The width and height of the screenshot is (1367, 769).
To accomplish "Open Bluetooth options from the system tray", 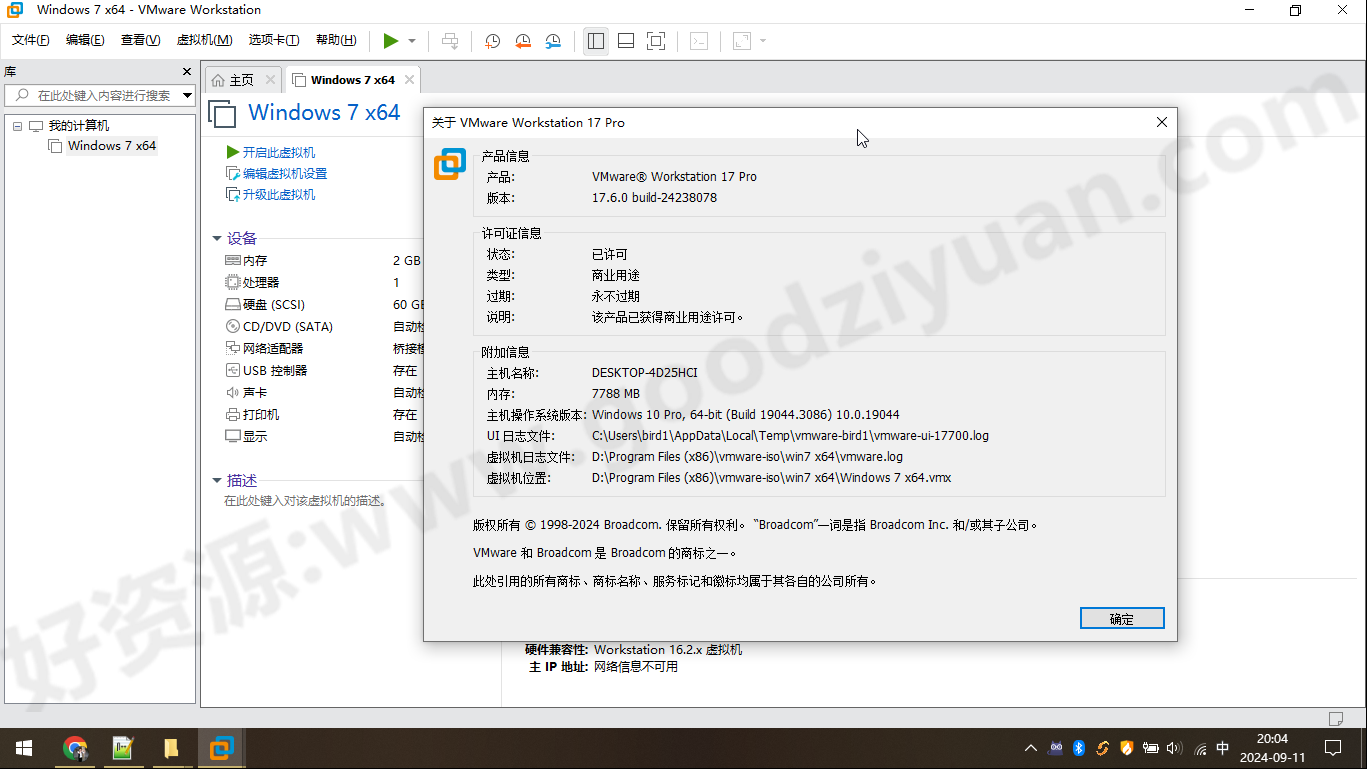I will (x=1078, y=747).
